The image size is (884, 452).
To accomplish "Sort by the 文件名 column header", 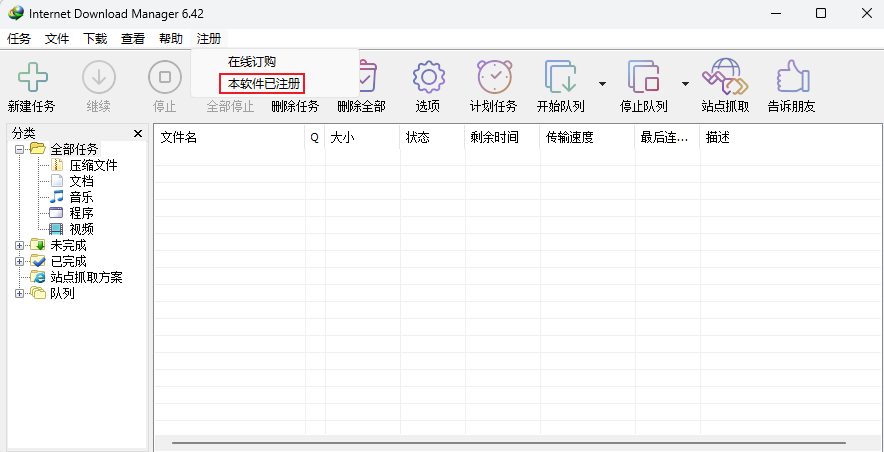I will click(x=229, y=137).
